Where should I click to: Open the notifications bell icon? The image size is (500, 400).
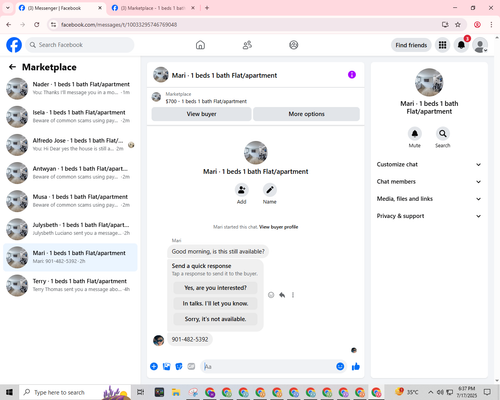point(461,45)
